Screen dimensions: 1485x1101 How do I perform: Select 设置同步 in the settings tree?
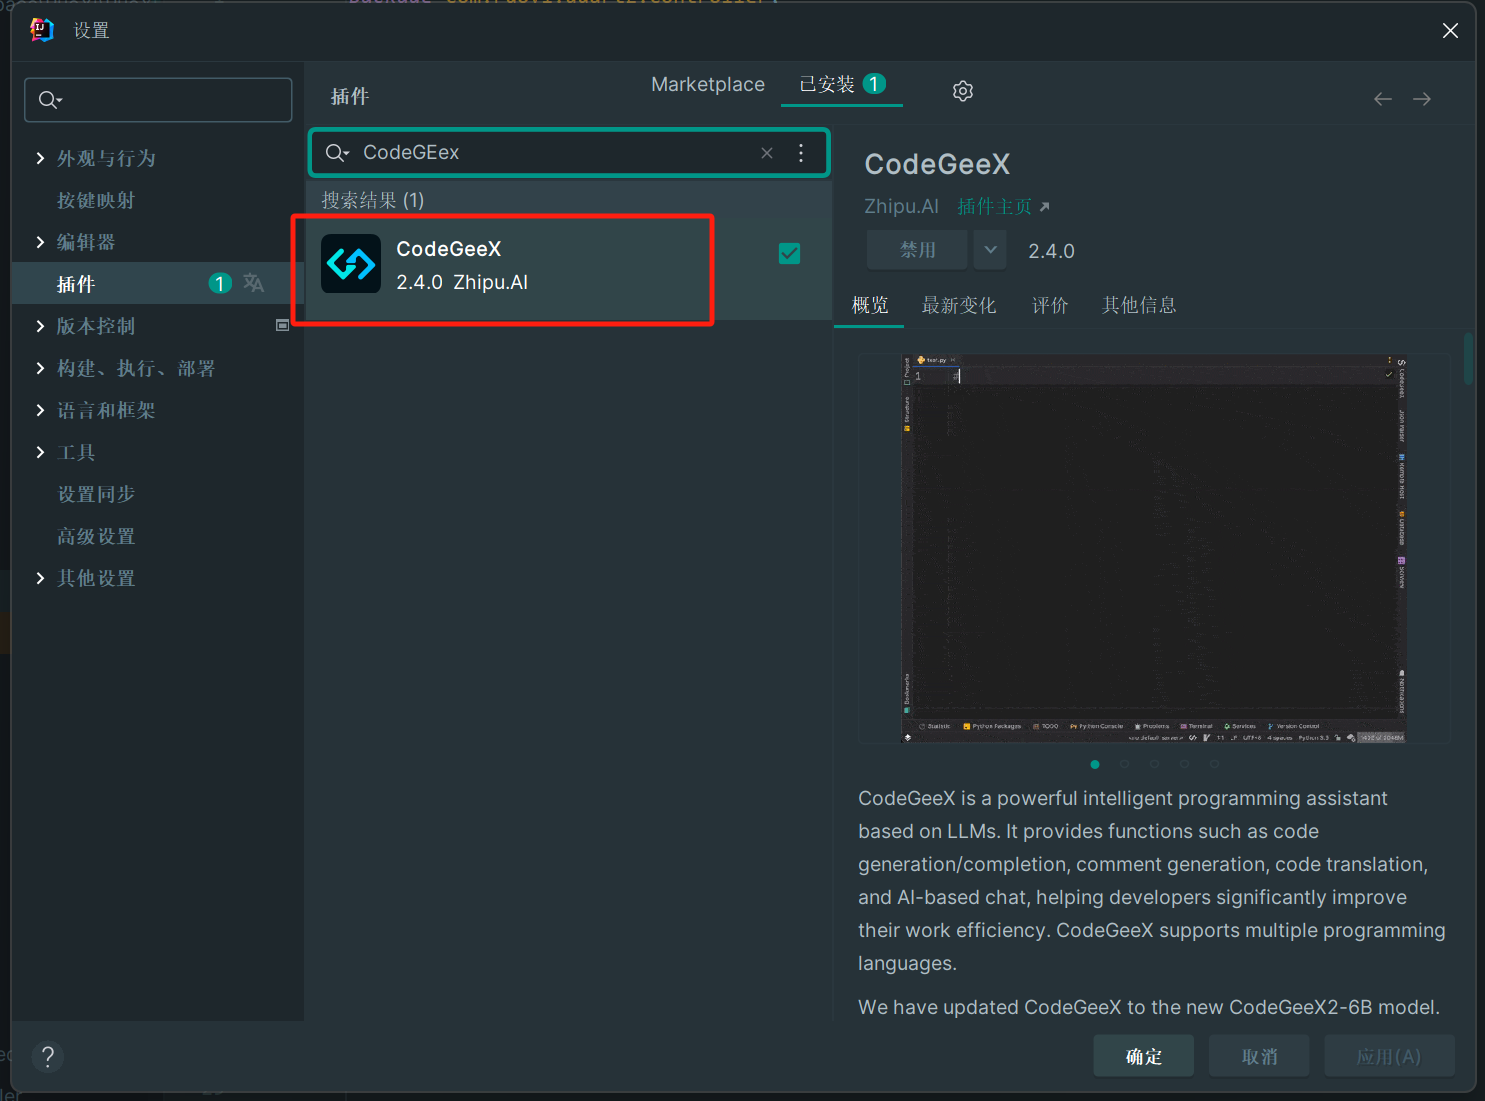point(96,494)
